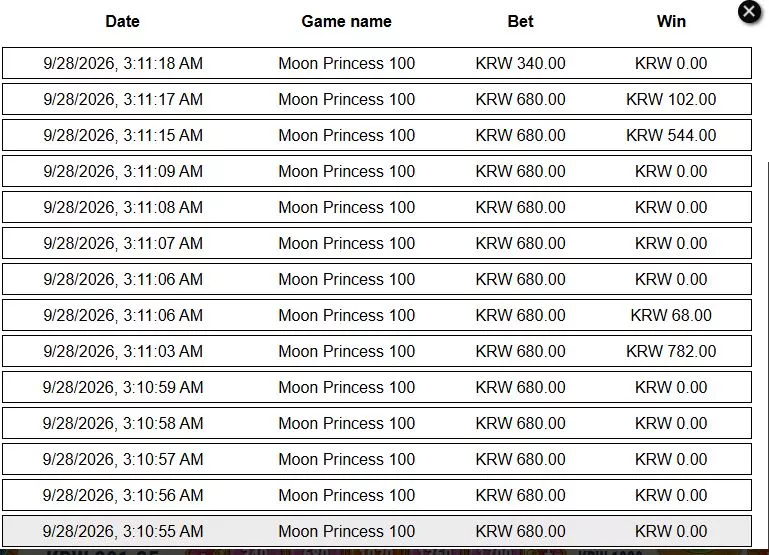Click the history list vertical scrollbar

(x=767, y=353)
